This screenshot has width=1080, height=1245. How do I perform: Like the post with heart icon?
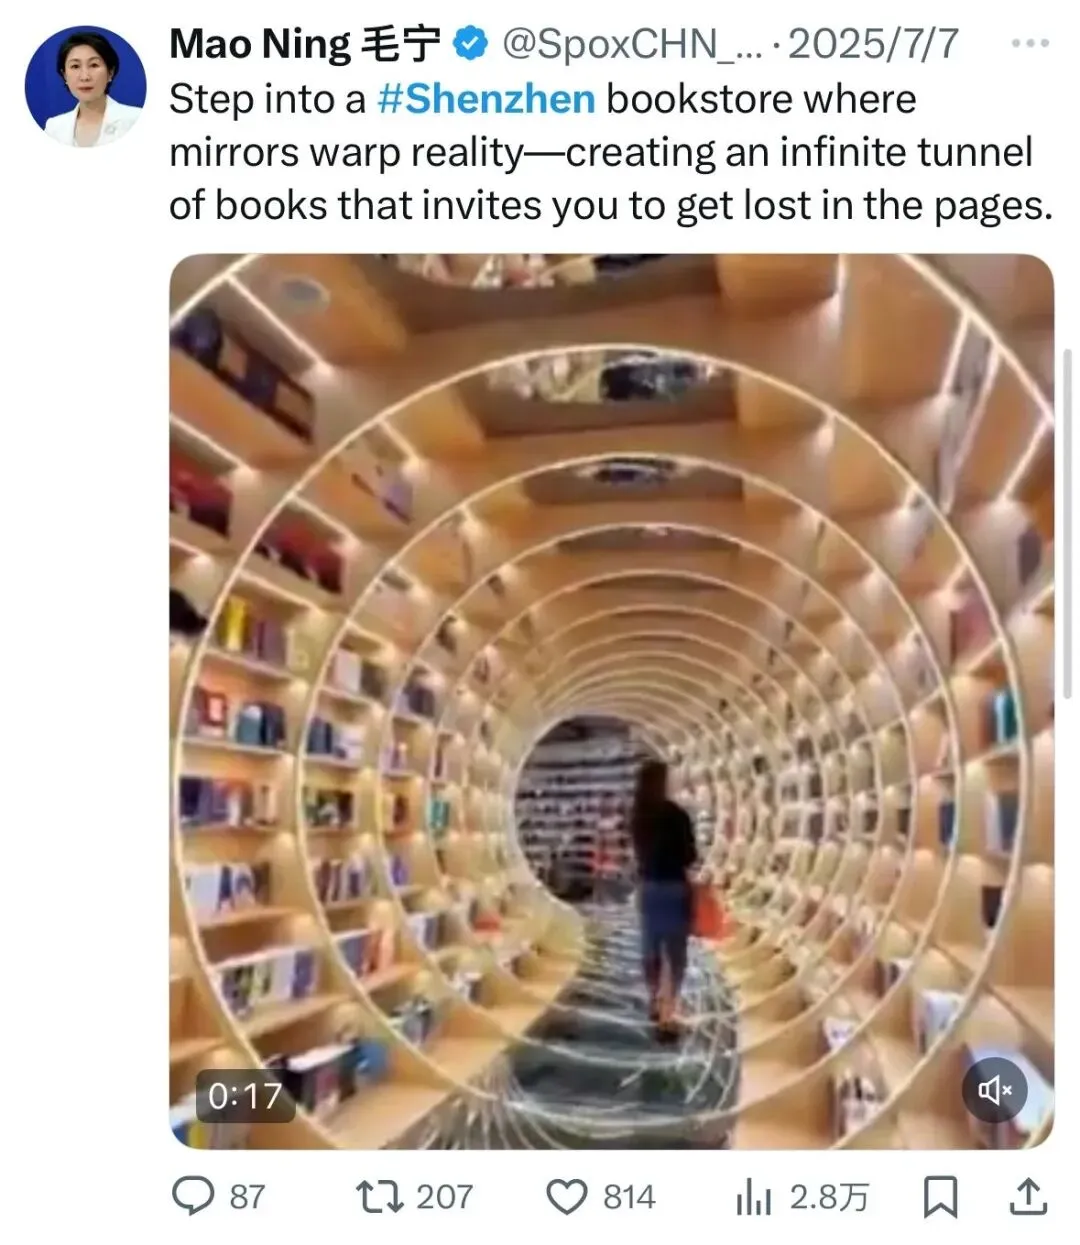tap(568, 1197)
